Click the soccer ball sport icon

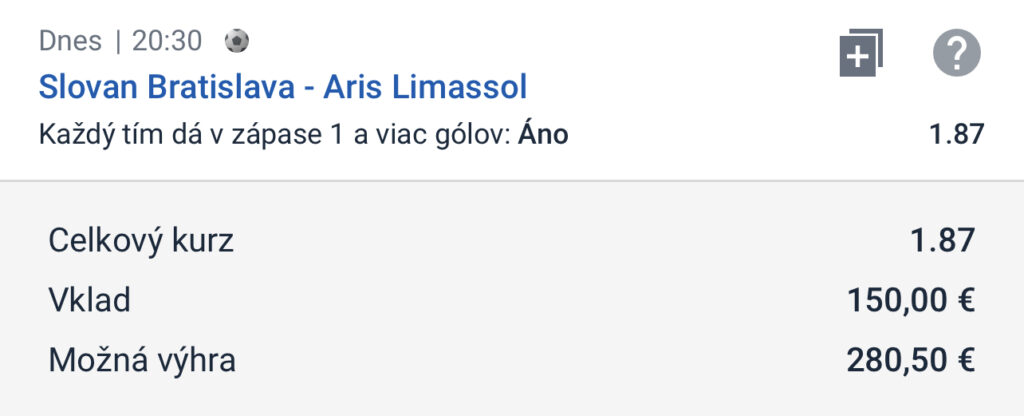[236, 41]
